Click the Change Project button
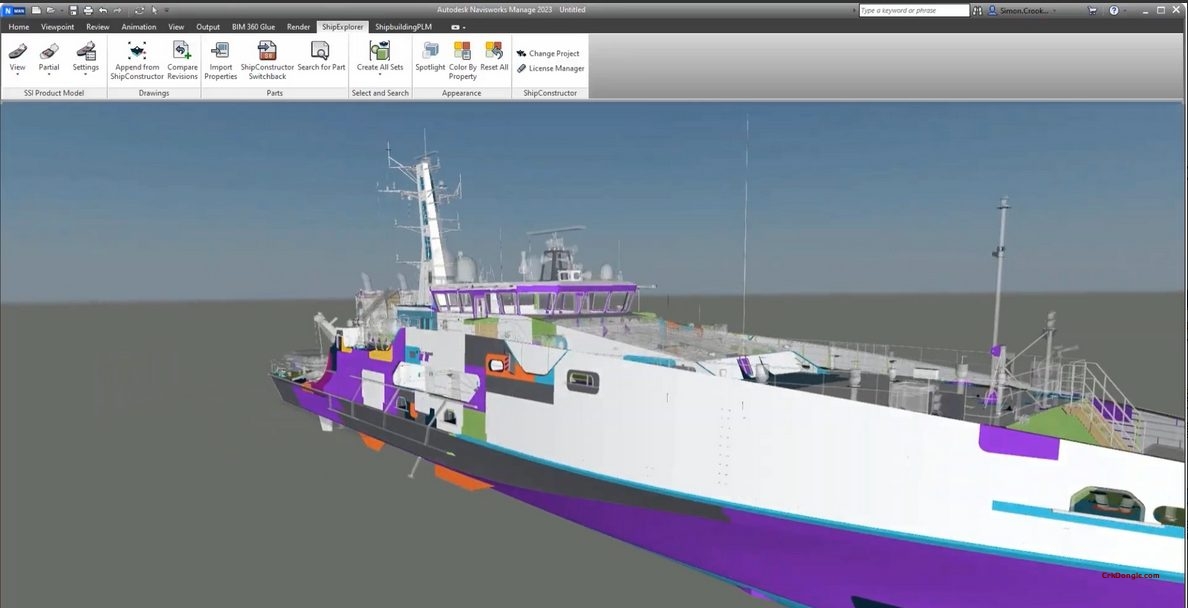Screen dimensions: 1188x608 pos(548,53)
